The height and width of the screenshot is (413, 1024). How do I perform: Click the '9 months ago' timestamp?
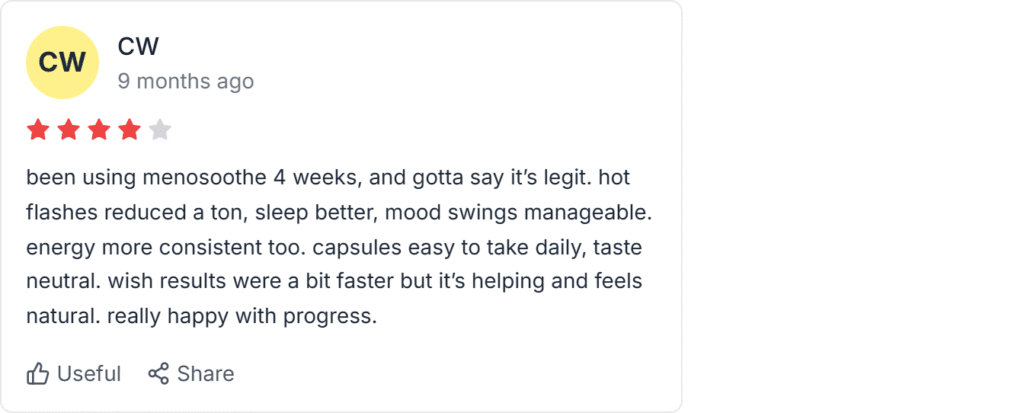[x=185, y=82]
